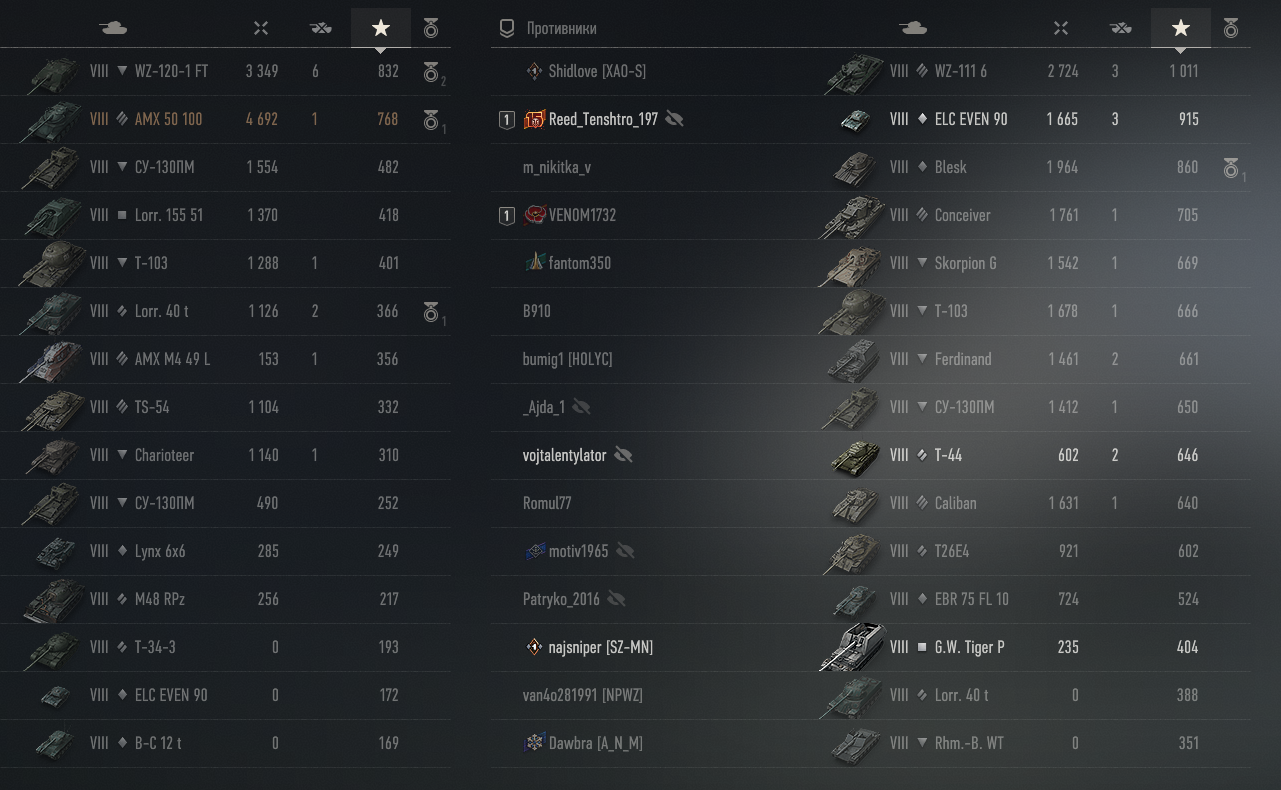Image resolution: width=1281 pixels, height=790 pixels.
Task: Click the shield icon beside Противники
Action: (507, 28)
